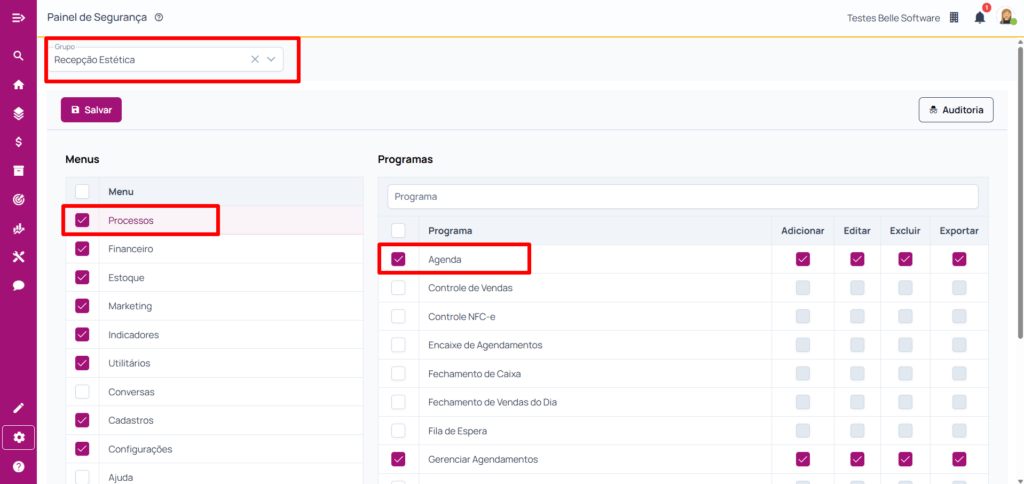Open search from the magnifier sidebar icon
1024x484 pixels.
pyautogui.click(x=18, y=56)
